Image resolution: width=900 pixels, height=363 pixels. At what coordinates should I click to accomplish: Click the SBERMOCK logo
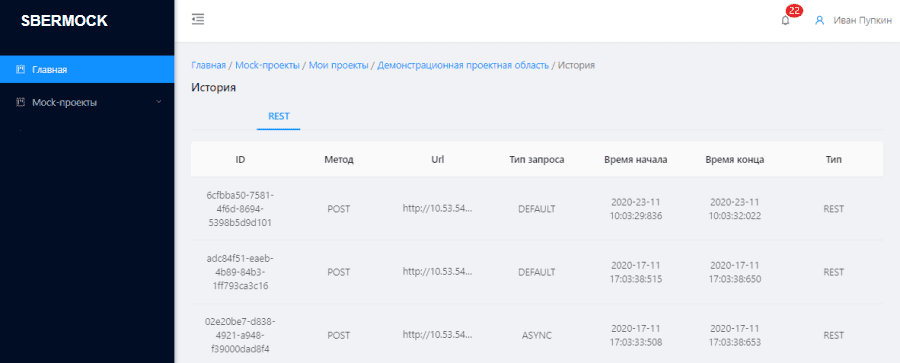64,21
